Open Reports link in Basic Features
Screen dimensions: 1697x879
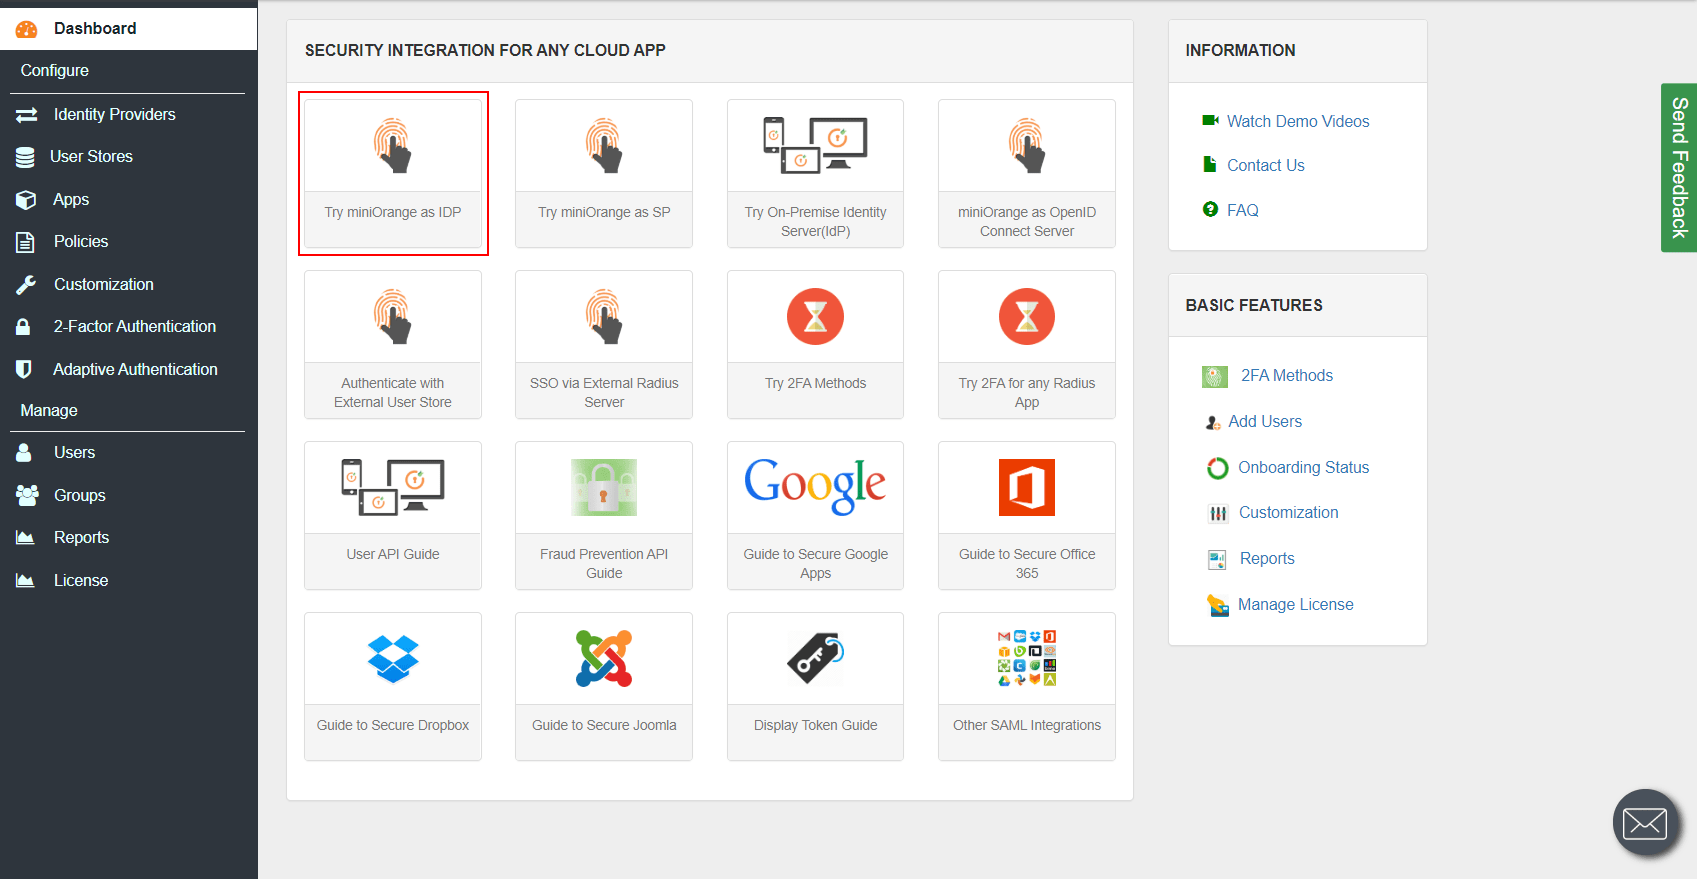pyautogui.click(x=1267, y=559)
